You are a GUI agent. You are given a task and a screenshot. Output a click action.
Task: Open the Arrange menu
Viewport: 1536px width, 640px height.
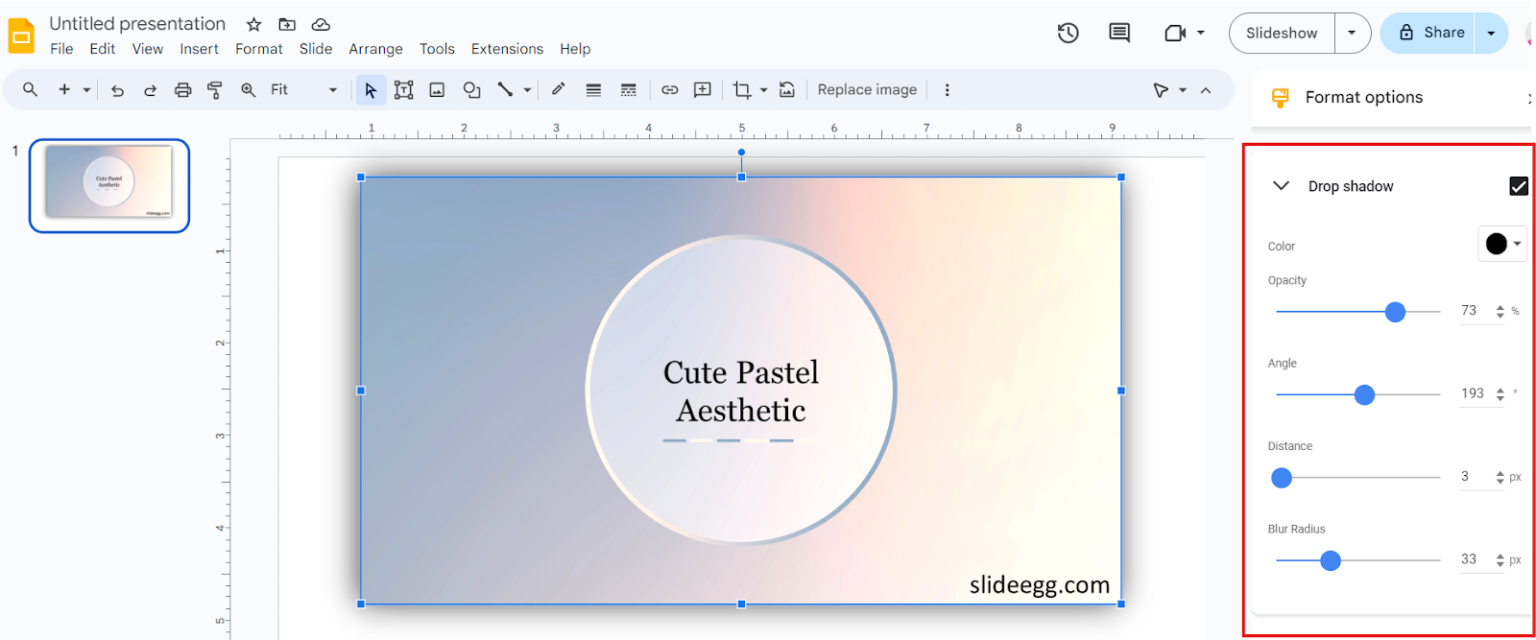[375, 48]
